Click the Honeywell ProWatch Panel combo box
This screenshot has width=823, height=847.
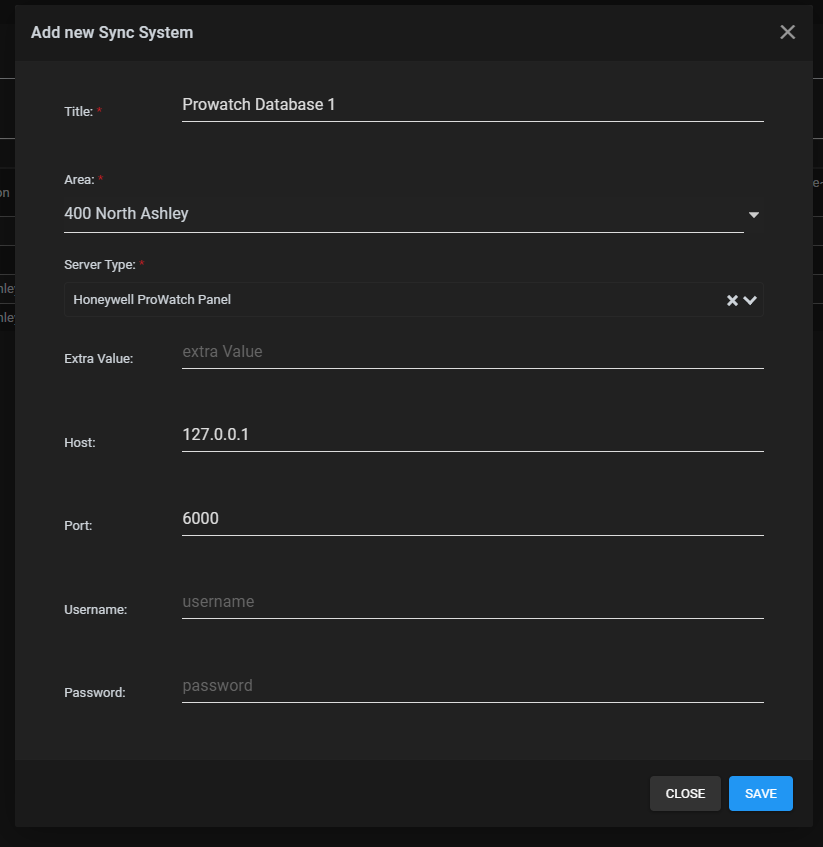pos(414,300)
